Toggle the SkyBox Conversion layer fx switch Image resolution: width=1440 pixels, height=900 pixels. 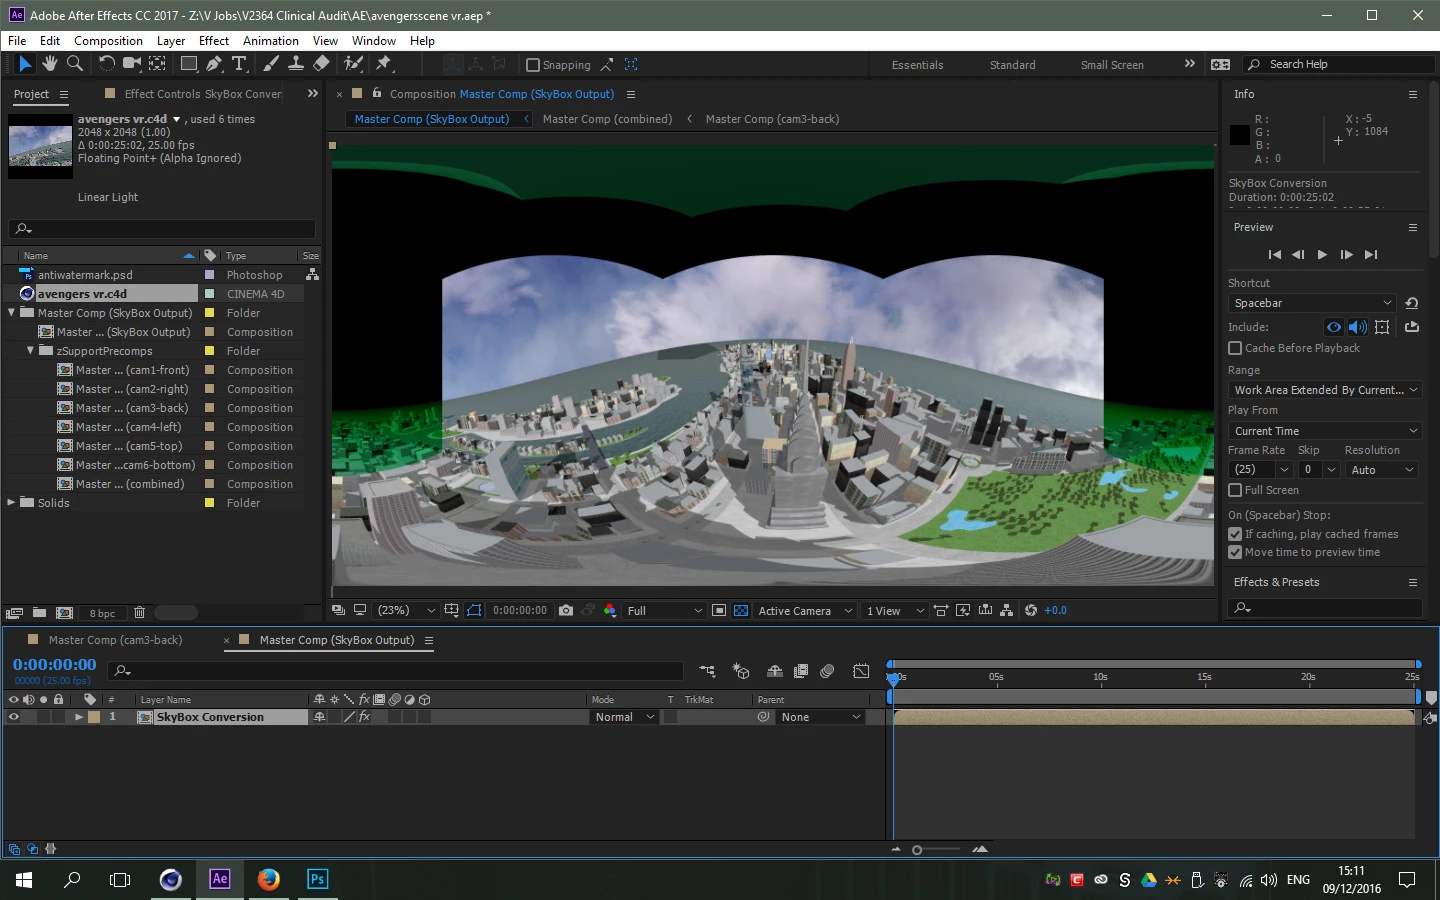(x=365, y=717)
